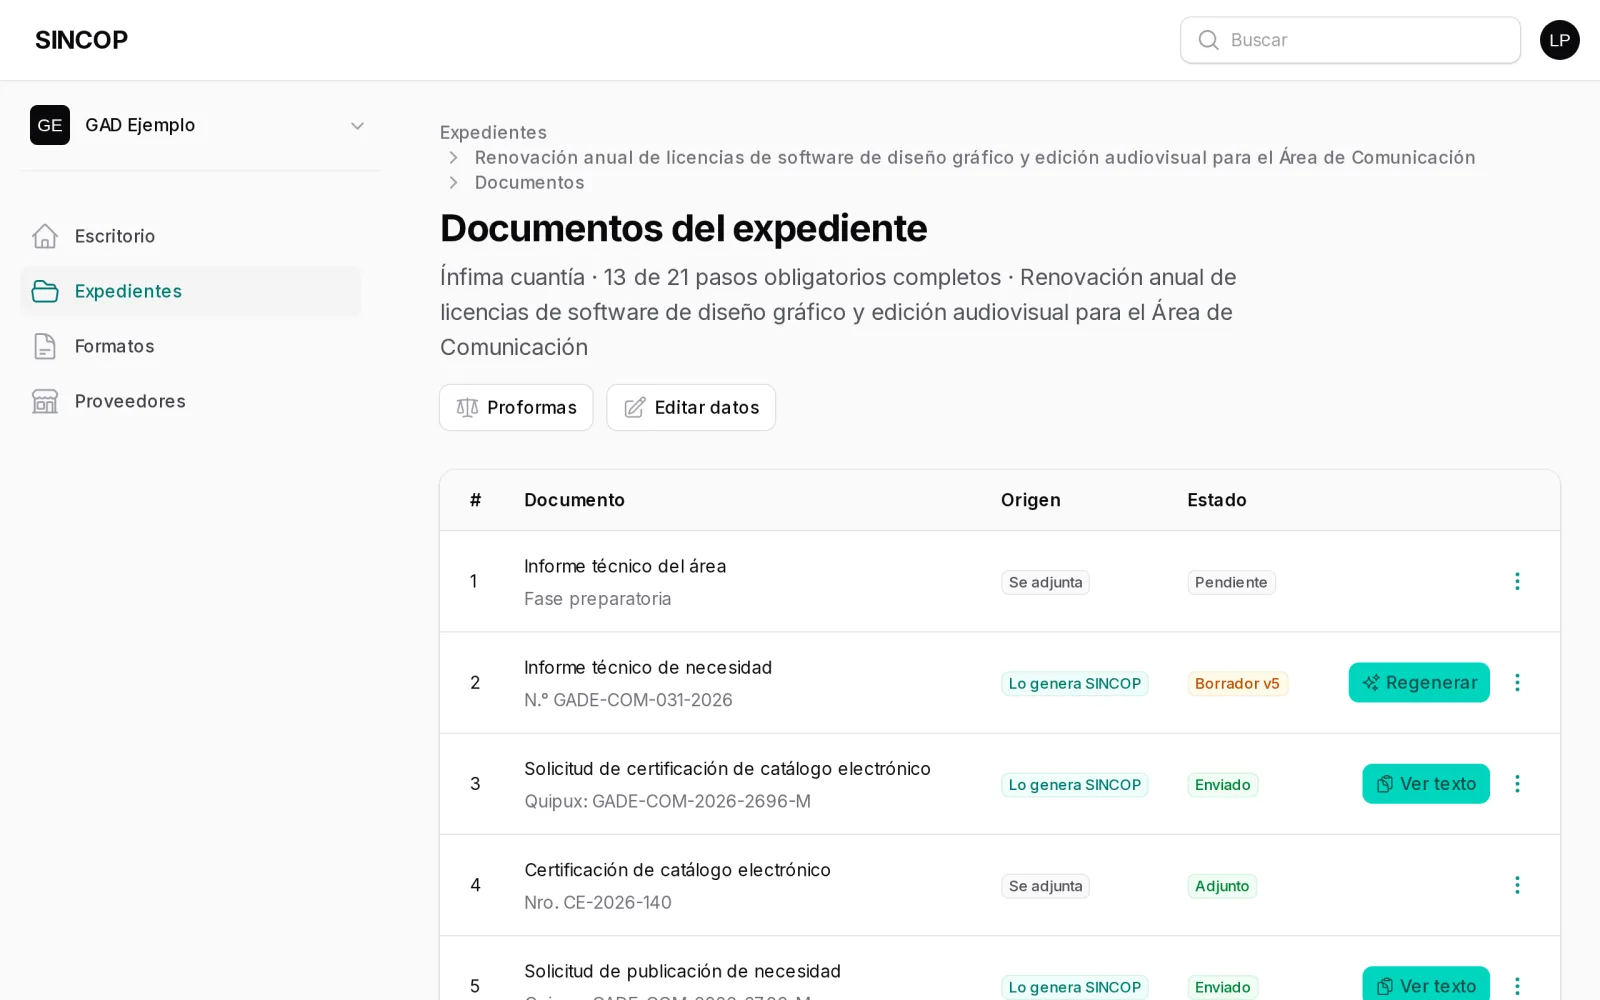Viewport: 1600px width, 1000px height.
Task: Click the Origen column header
Action: tap(1030, 500)
